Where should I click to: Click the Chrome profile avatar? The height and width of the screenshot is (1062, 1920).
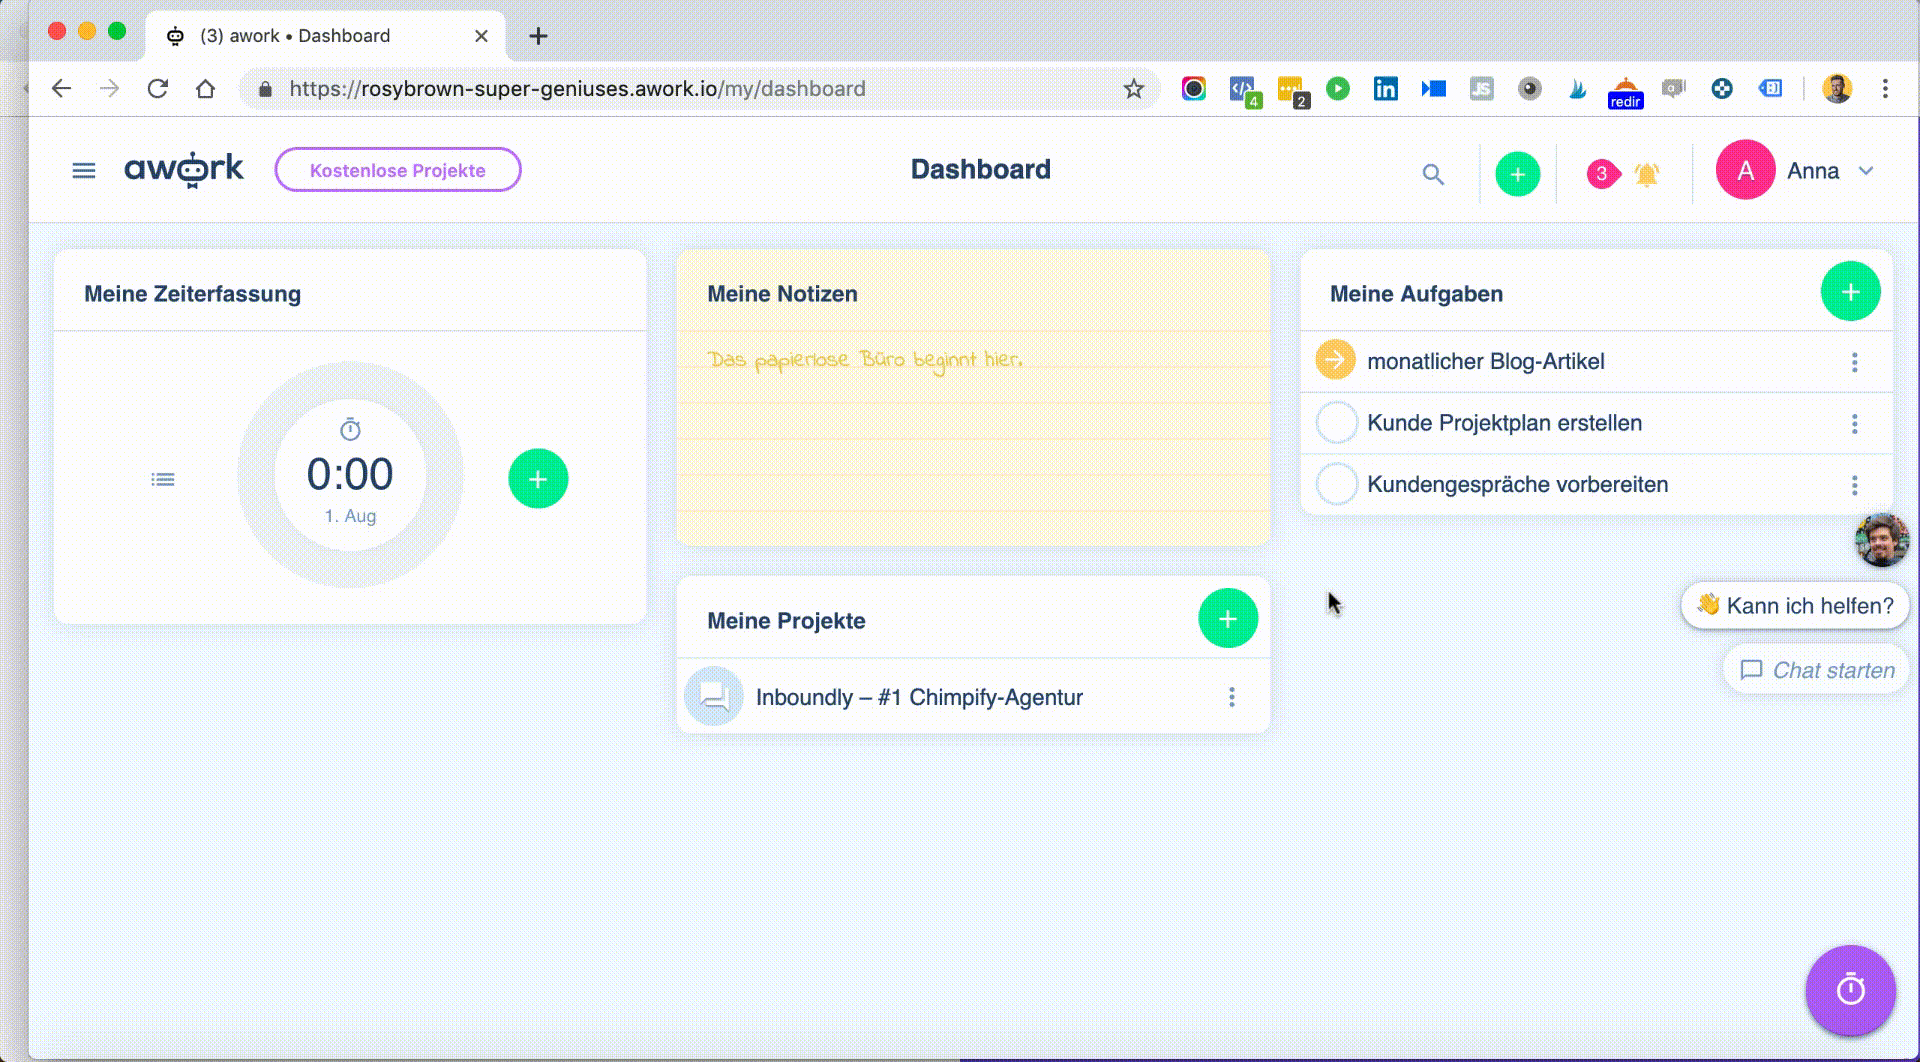click(x=1837, y=89)
